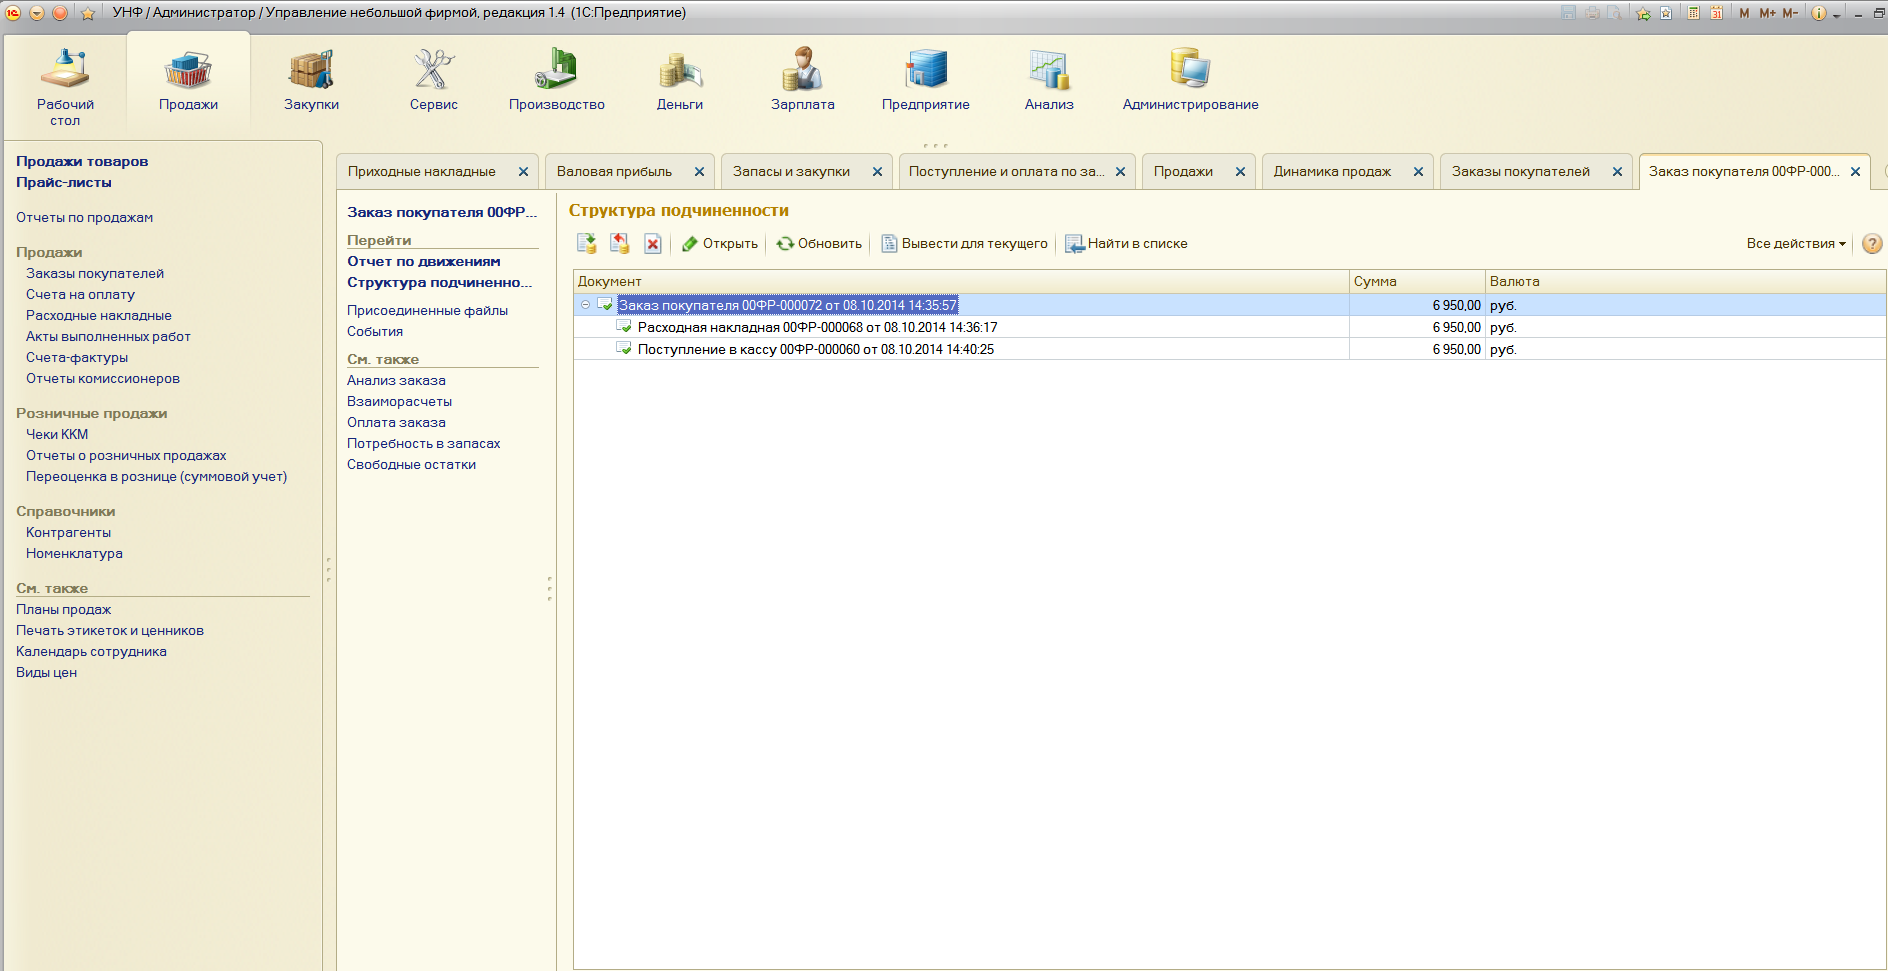Open the Счета на оплату link
The image size is (1888, 971).
pos(80,295)
